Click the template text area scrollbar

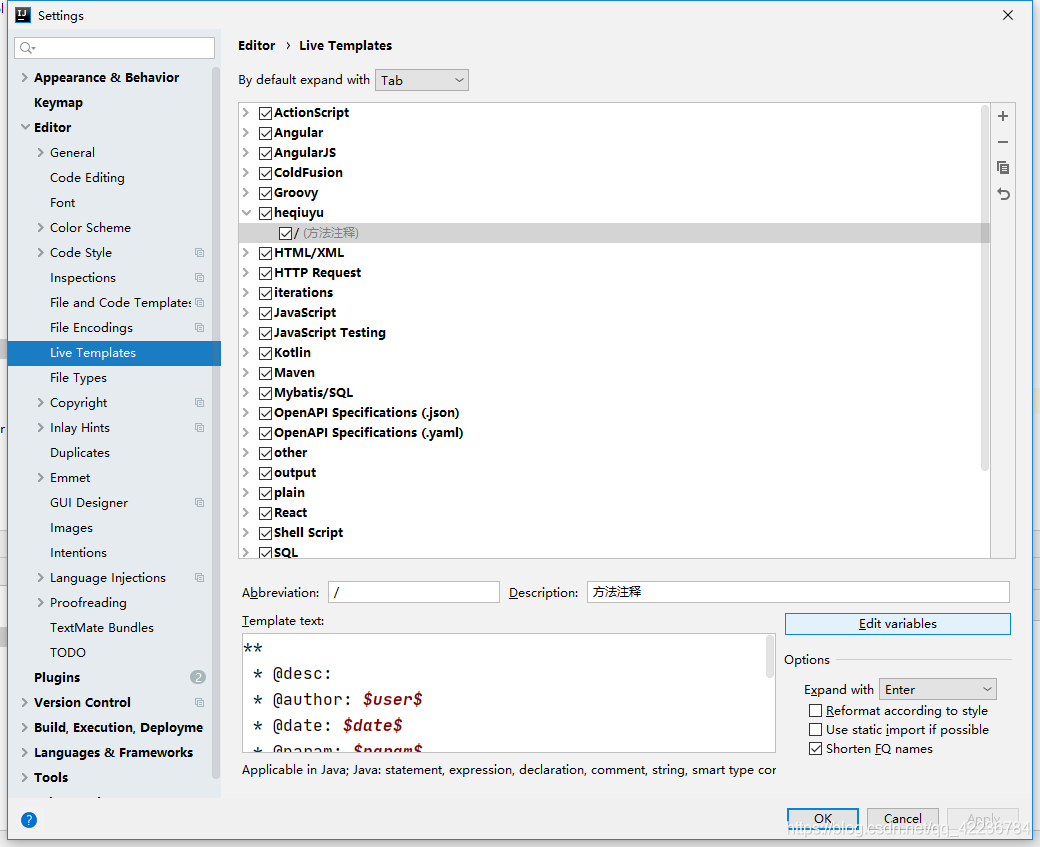[769, 657]
